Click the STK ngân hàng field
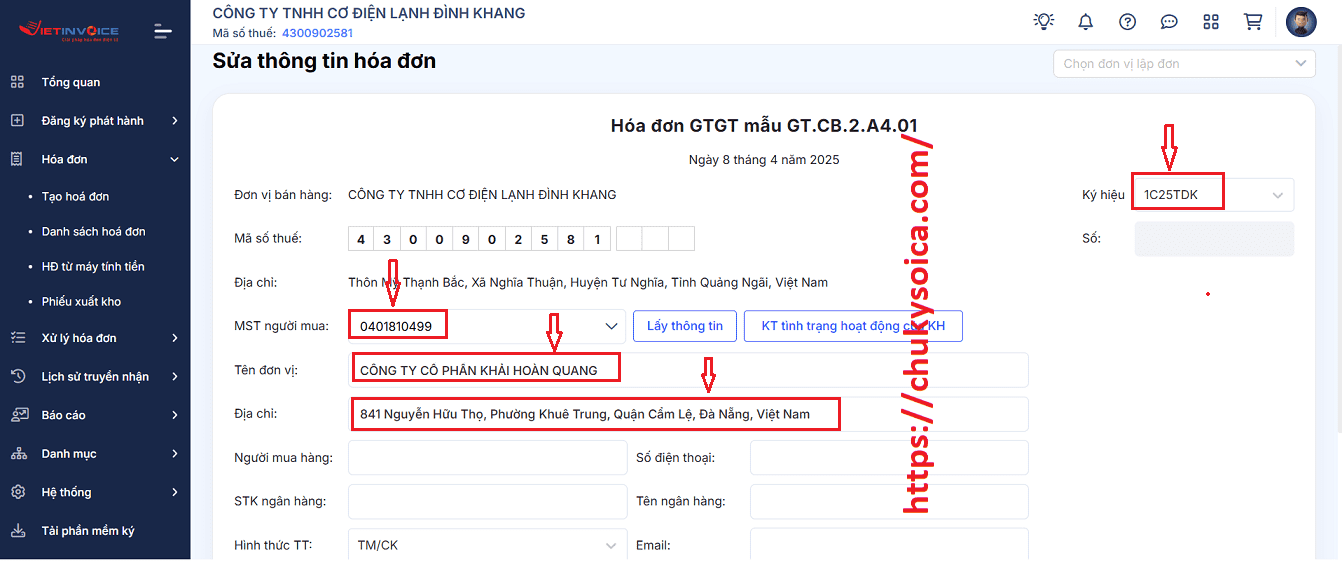The height and width of the screenshot is (565, 1342). tap(487, 502)
